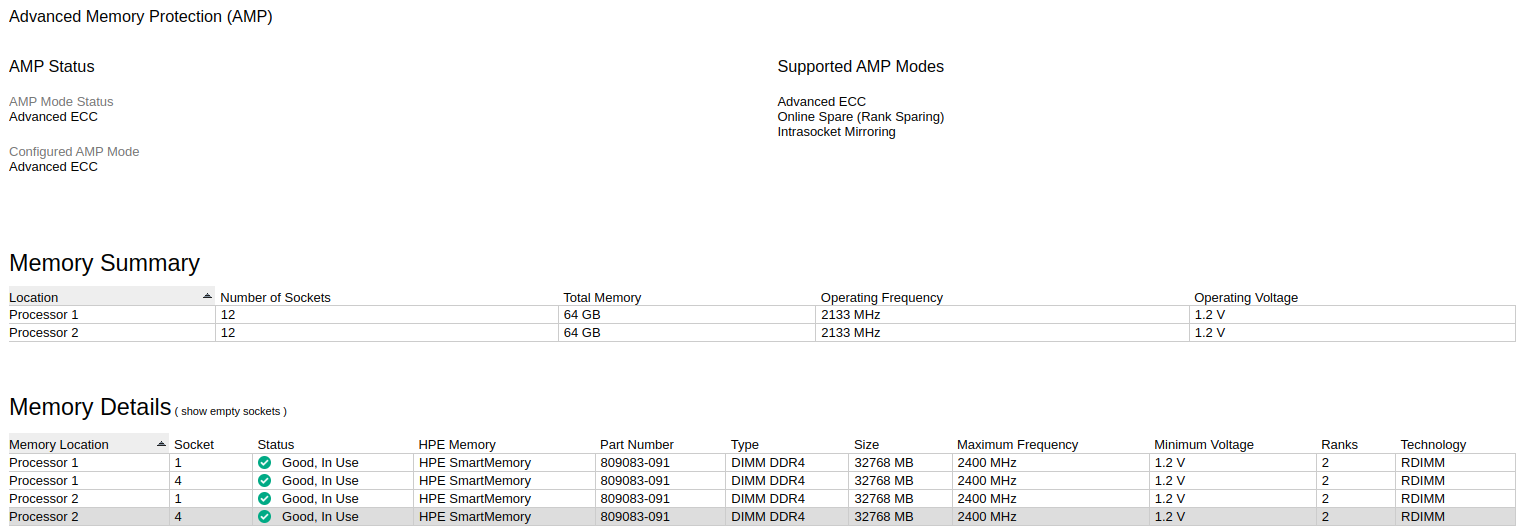The height and width of the screenshot is (527, 1524).
Task: Sort summary by Operating Frequency column
Action: click(881, 297)
